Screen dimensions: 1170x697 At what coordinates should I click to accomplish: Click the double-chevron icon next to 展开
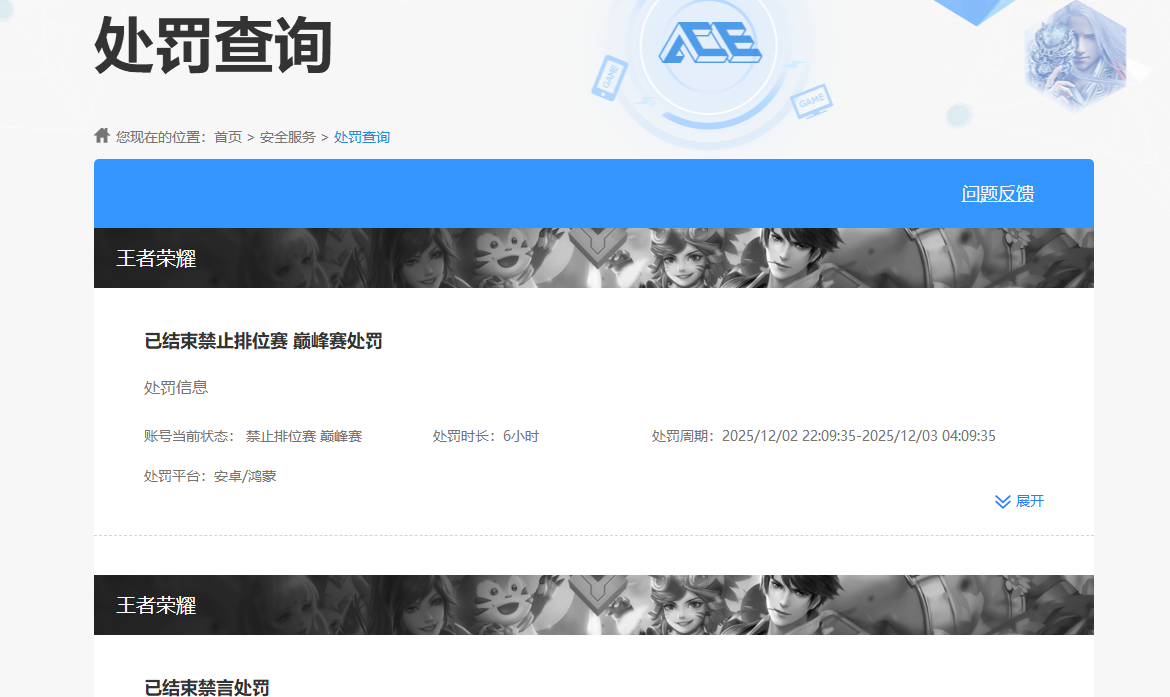click(x=1000, y=501)
